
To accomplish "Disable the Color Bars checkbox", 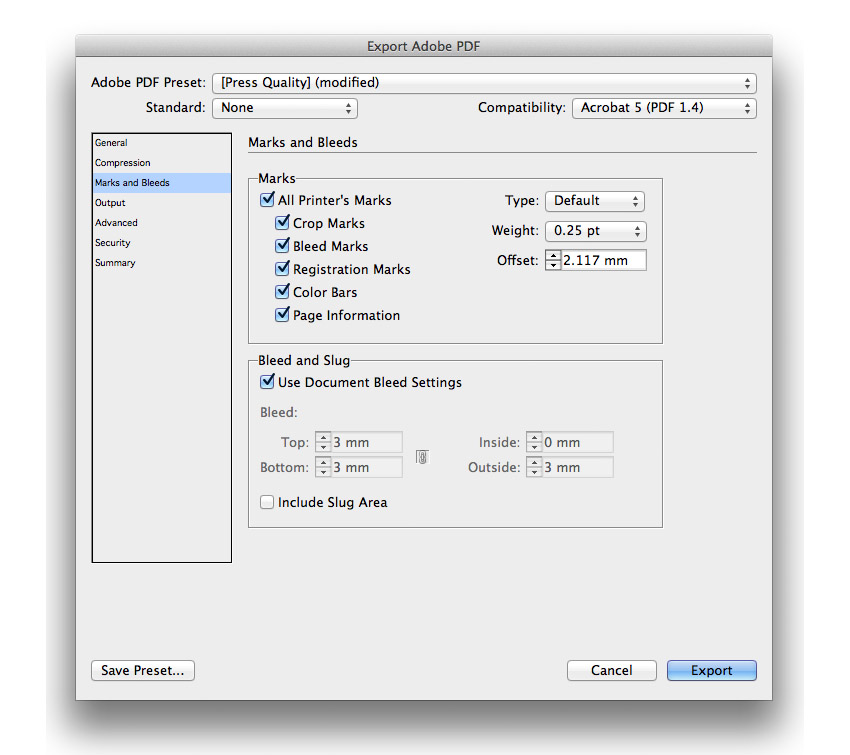I will 282,292.
